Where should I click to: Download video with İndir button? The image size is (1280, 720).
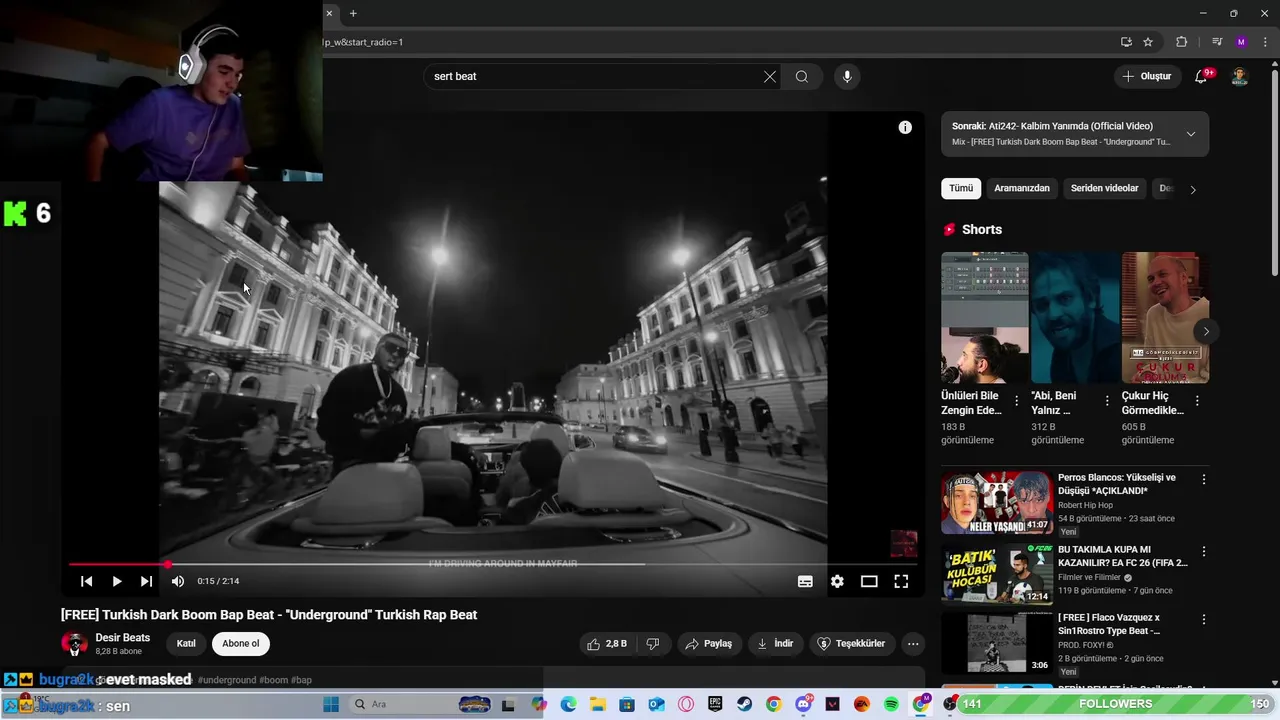(x=775, y=644)
